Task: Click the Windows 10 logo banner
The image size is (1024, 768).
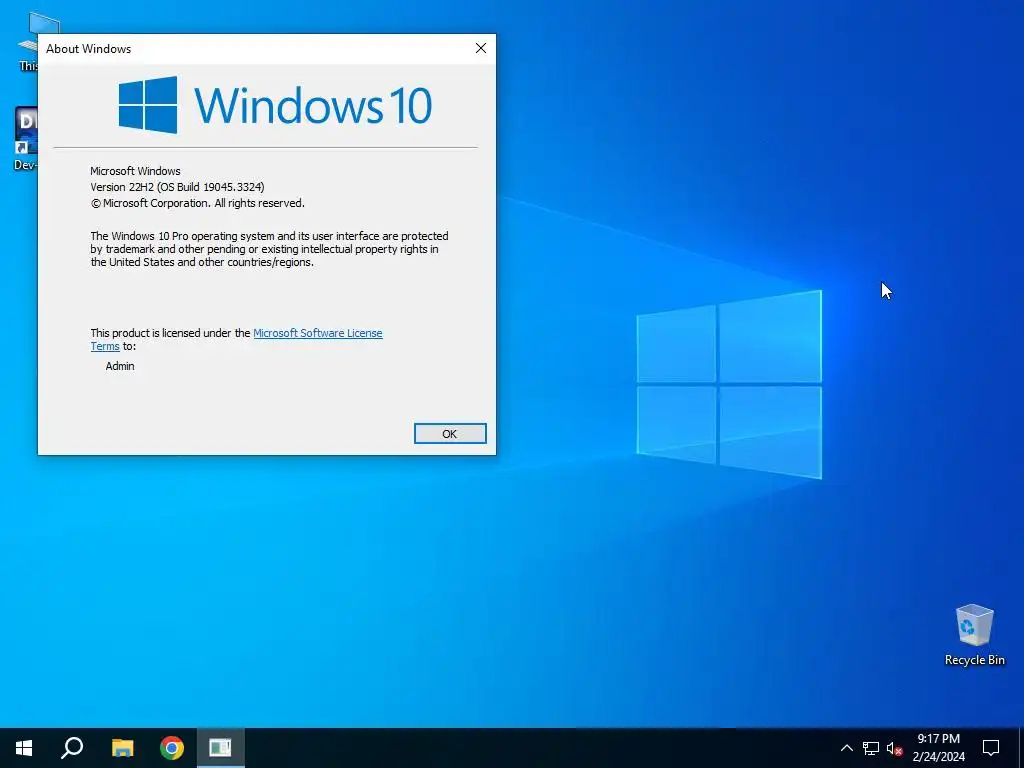Action: click(x=275, y=104)
